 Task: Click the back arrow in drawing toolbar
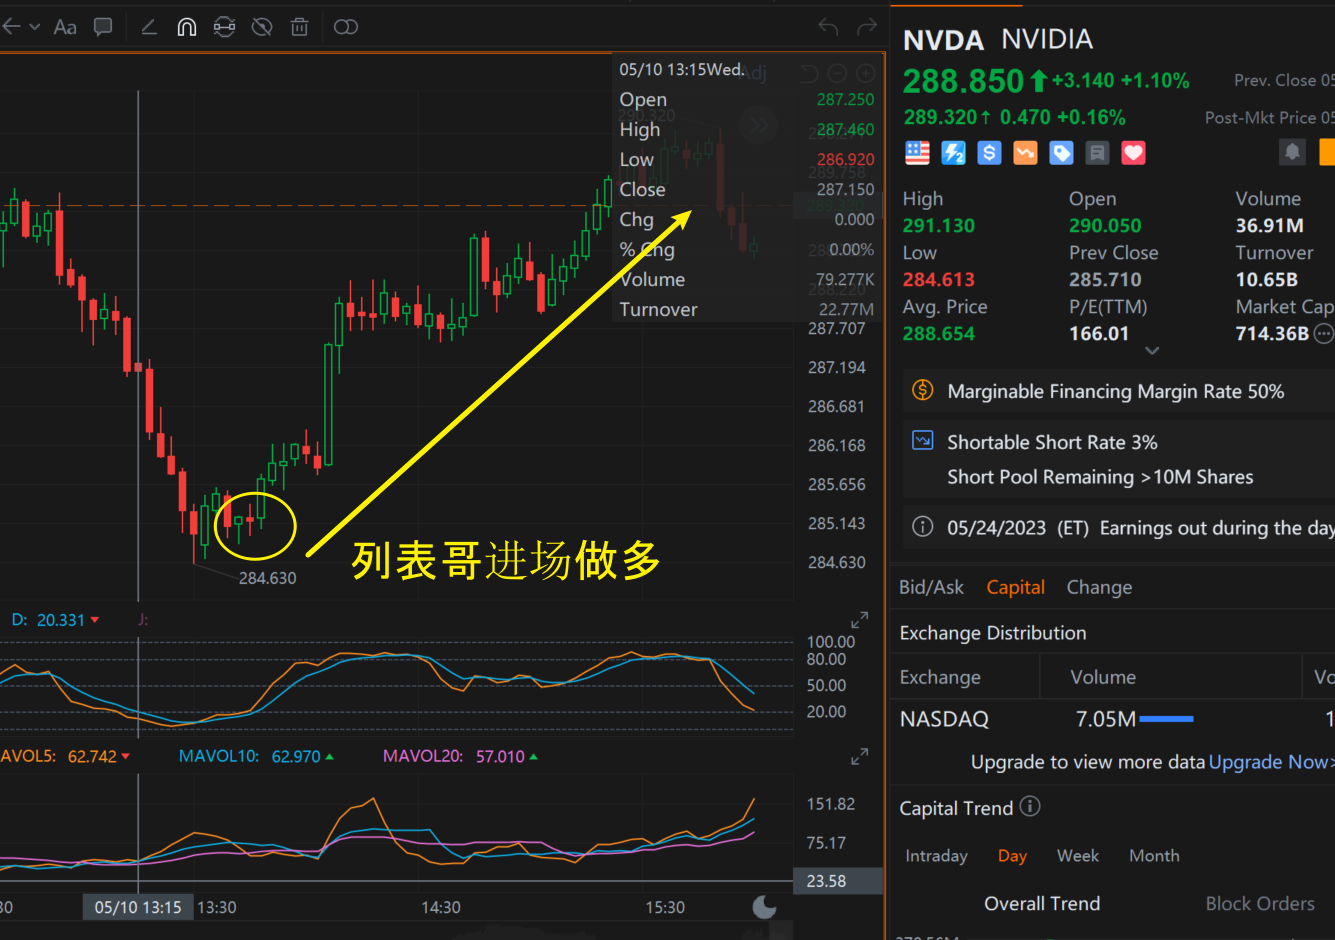pyautogui.click(x=11, y=27)
